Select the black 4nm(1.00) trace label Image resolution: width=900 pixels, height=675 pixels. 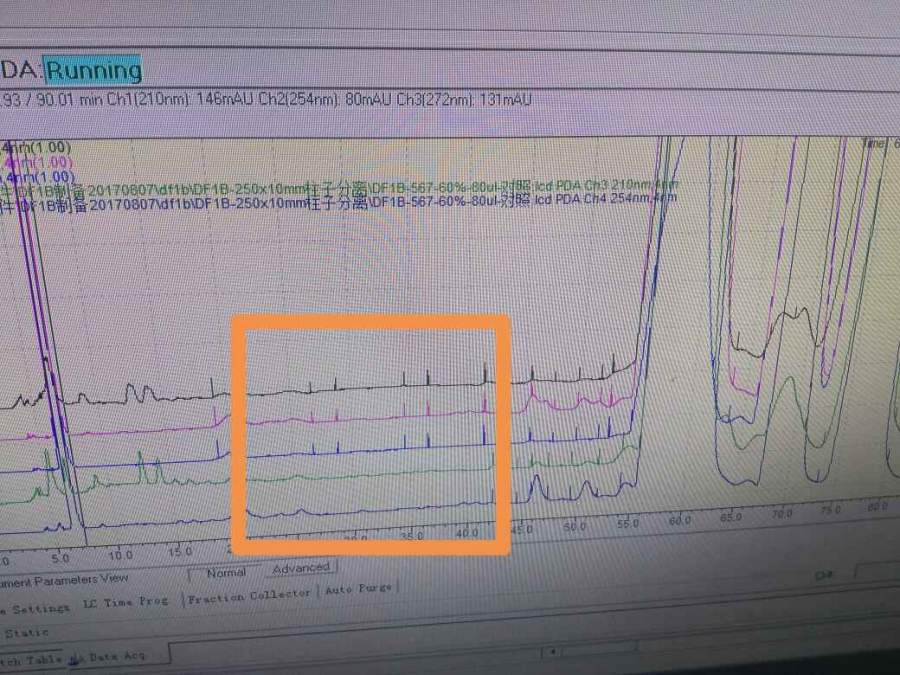click(x=37, y=148)
